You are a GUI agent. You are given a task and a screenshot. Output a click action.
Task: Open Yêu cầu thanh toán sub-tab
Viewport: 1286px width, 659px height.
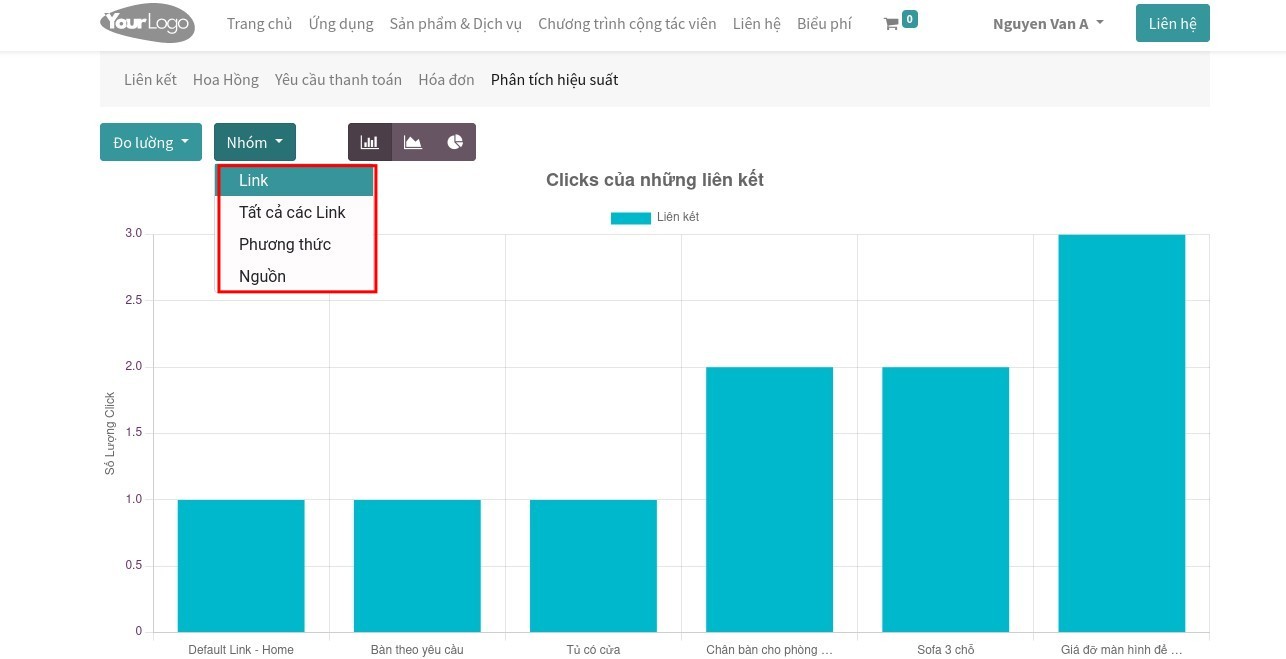(338, 80)
